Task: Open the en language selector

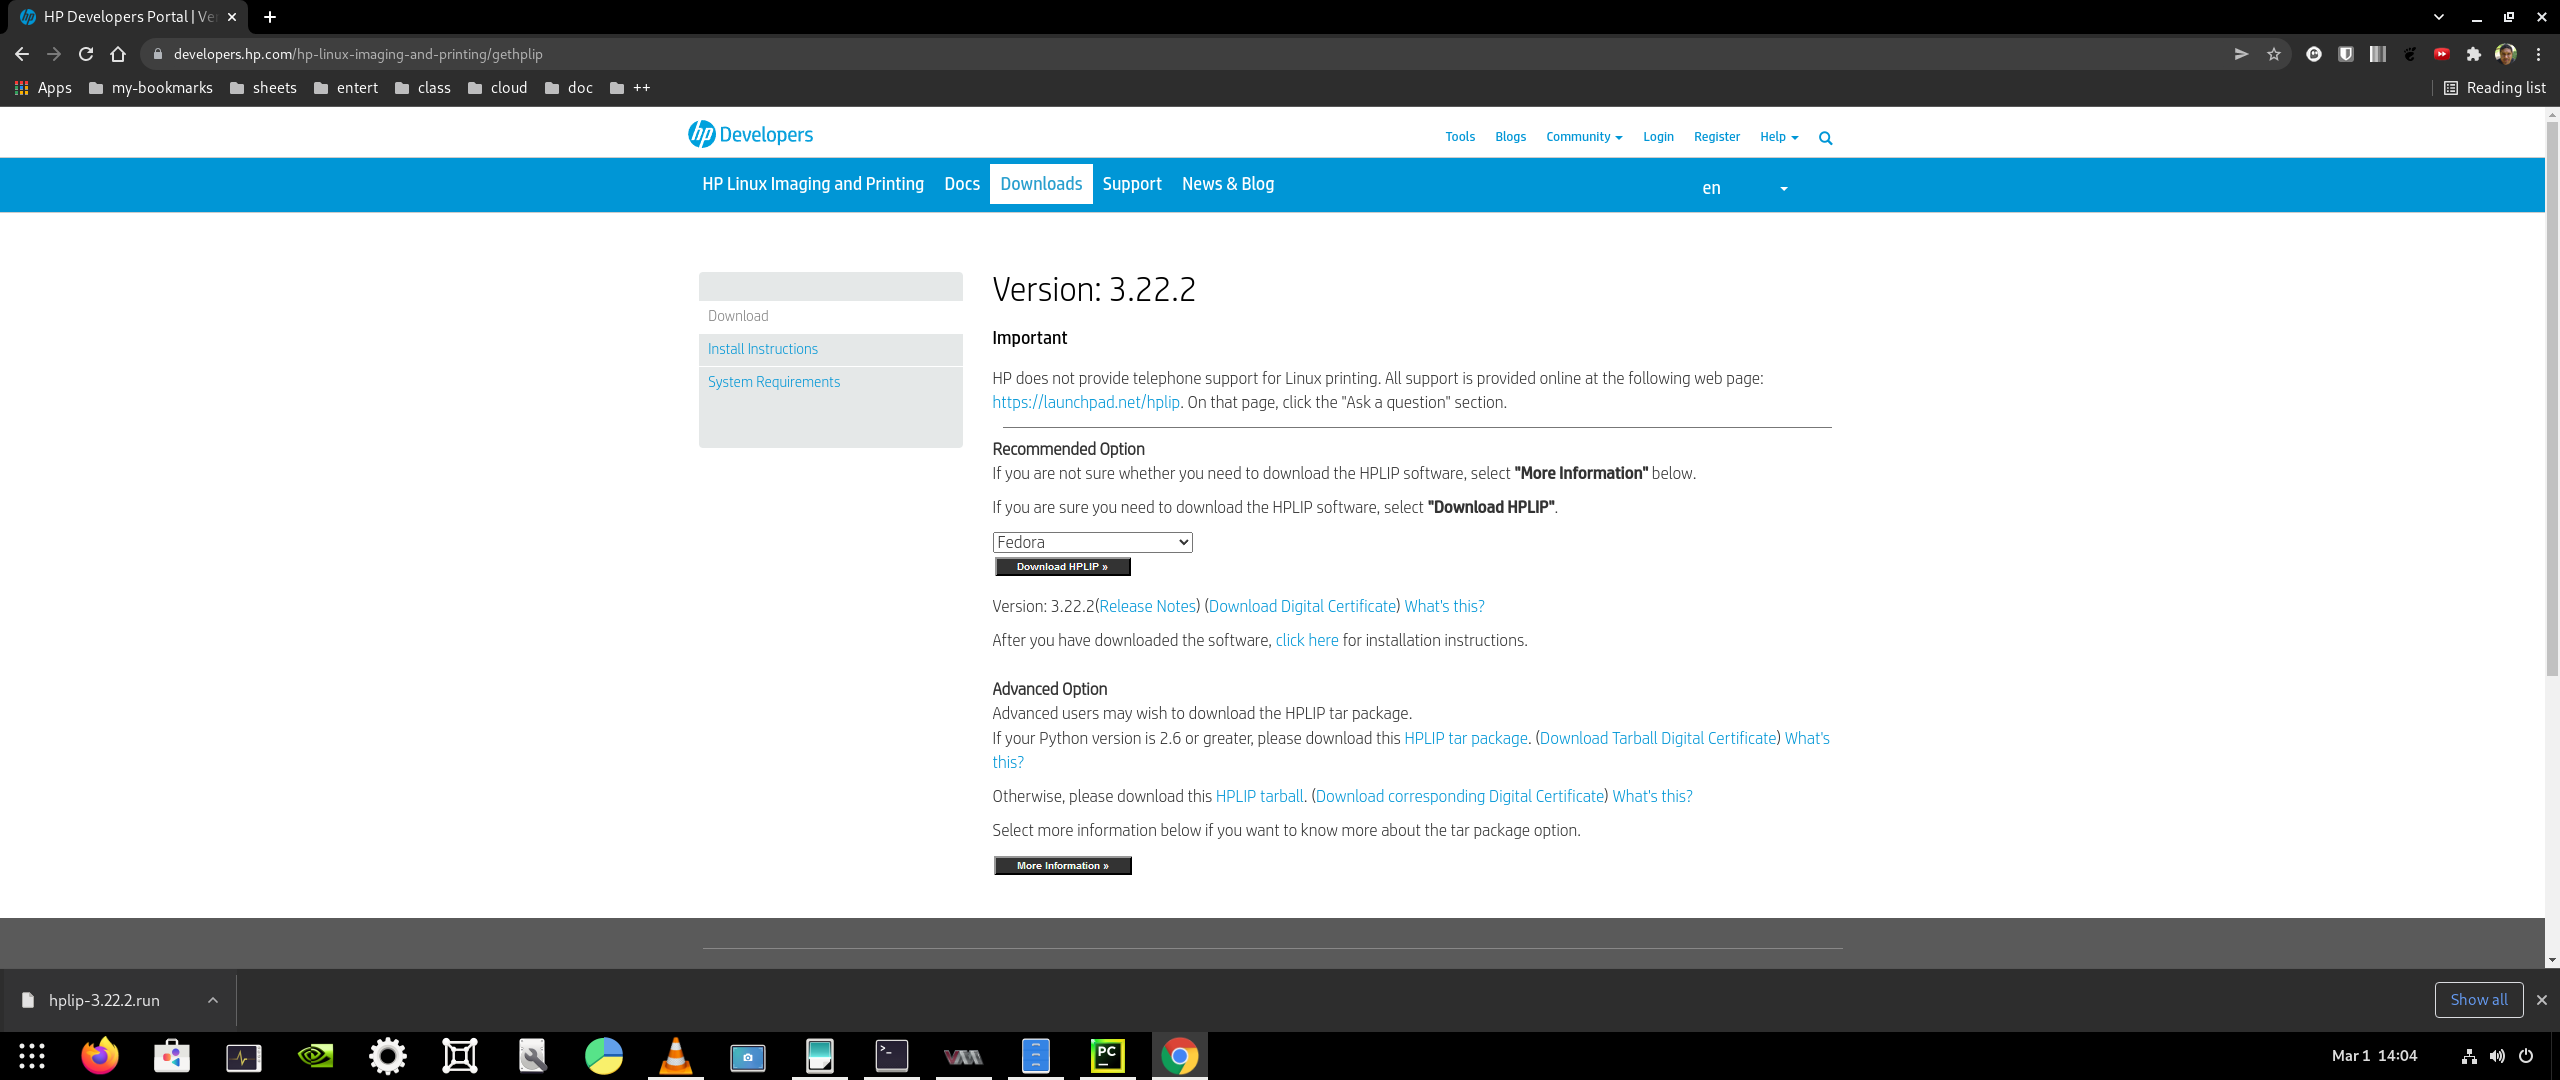Action: tap(1743, 188)
